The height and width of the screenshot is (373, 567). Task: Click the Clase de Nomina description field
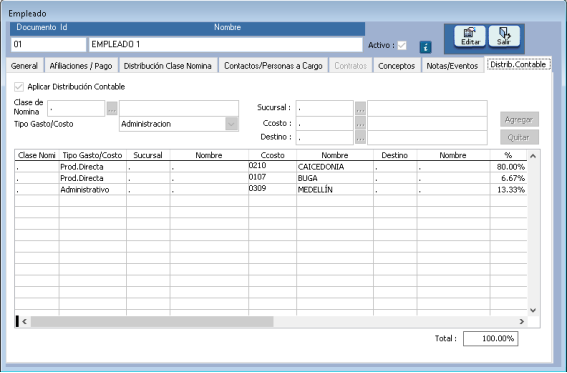[179, 108]
